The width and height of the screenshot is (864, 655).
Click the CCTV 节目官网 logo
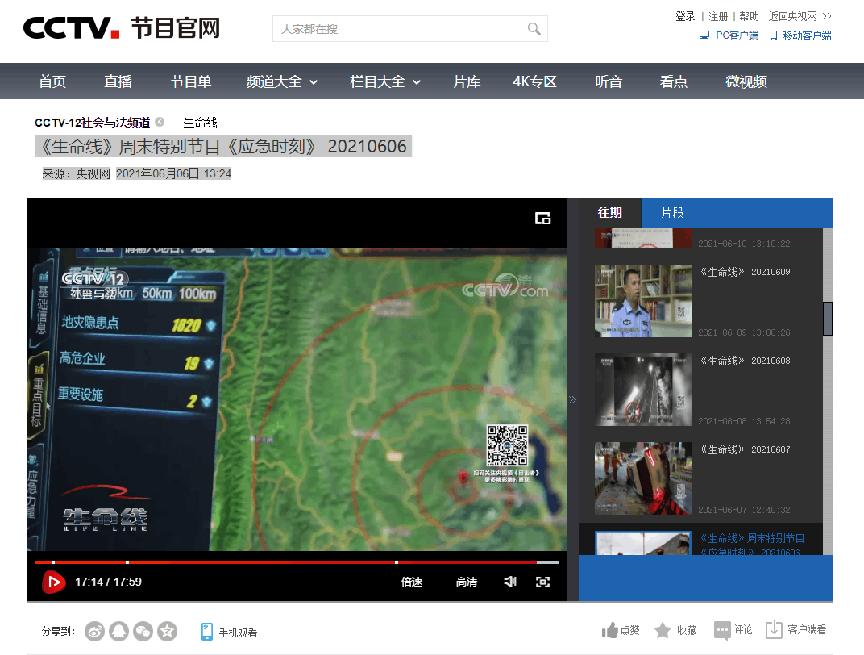pos(121,28)
